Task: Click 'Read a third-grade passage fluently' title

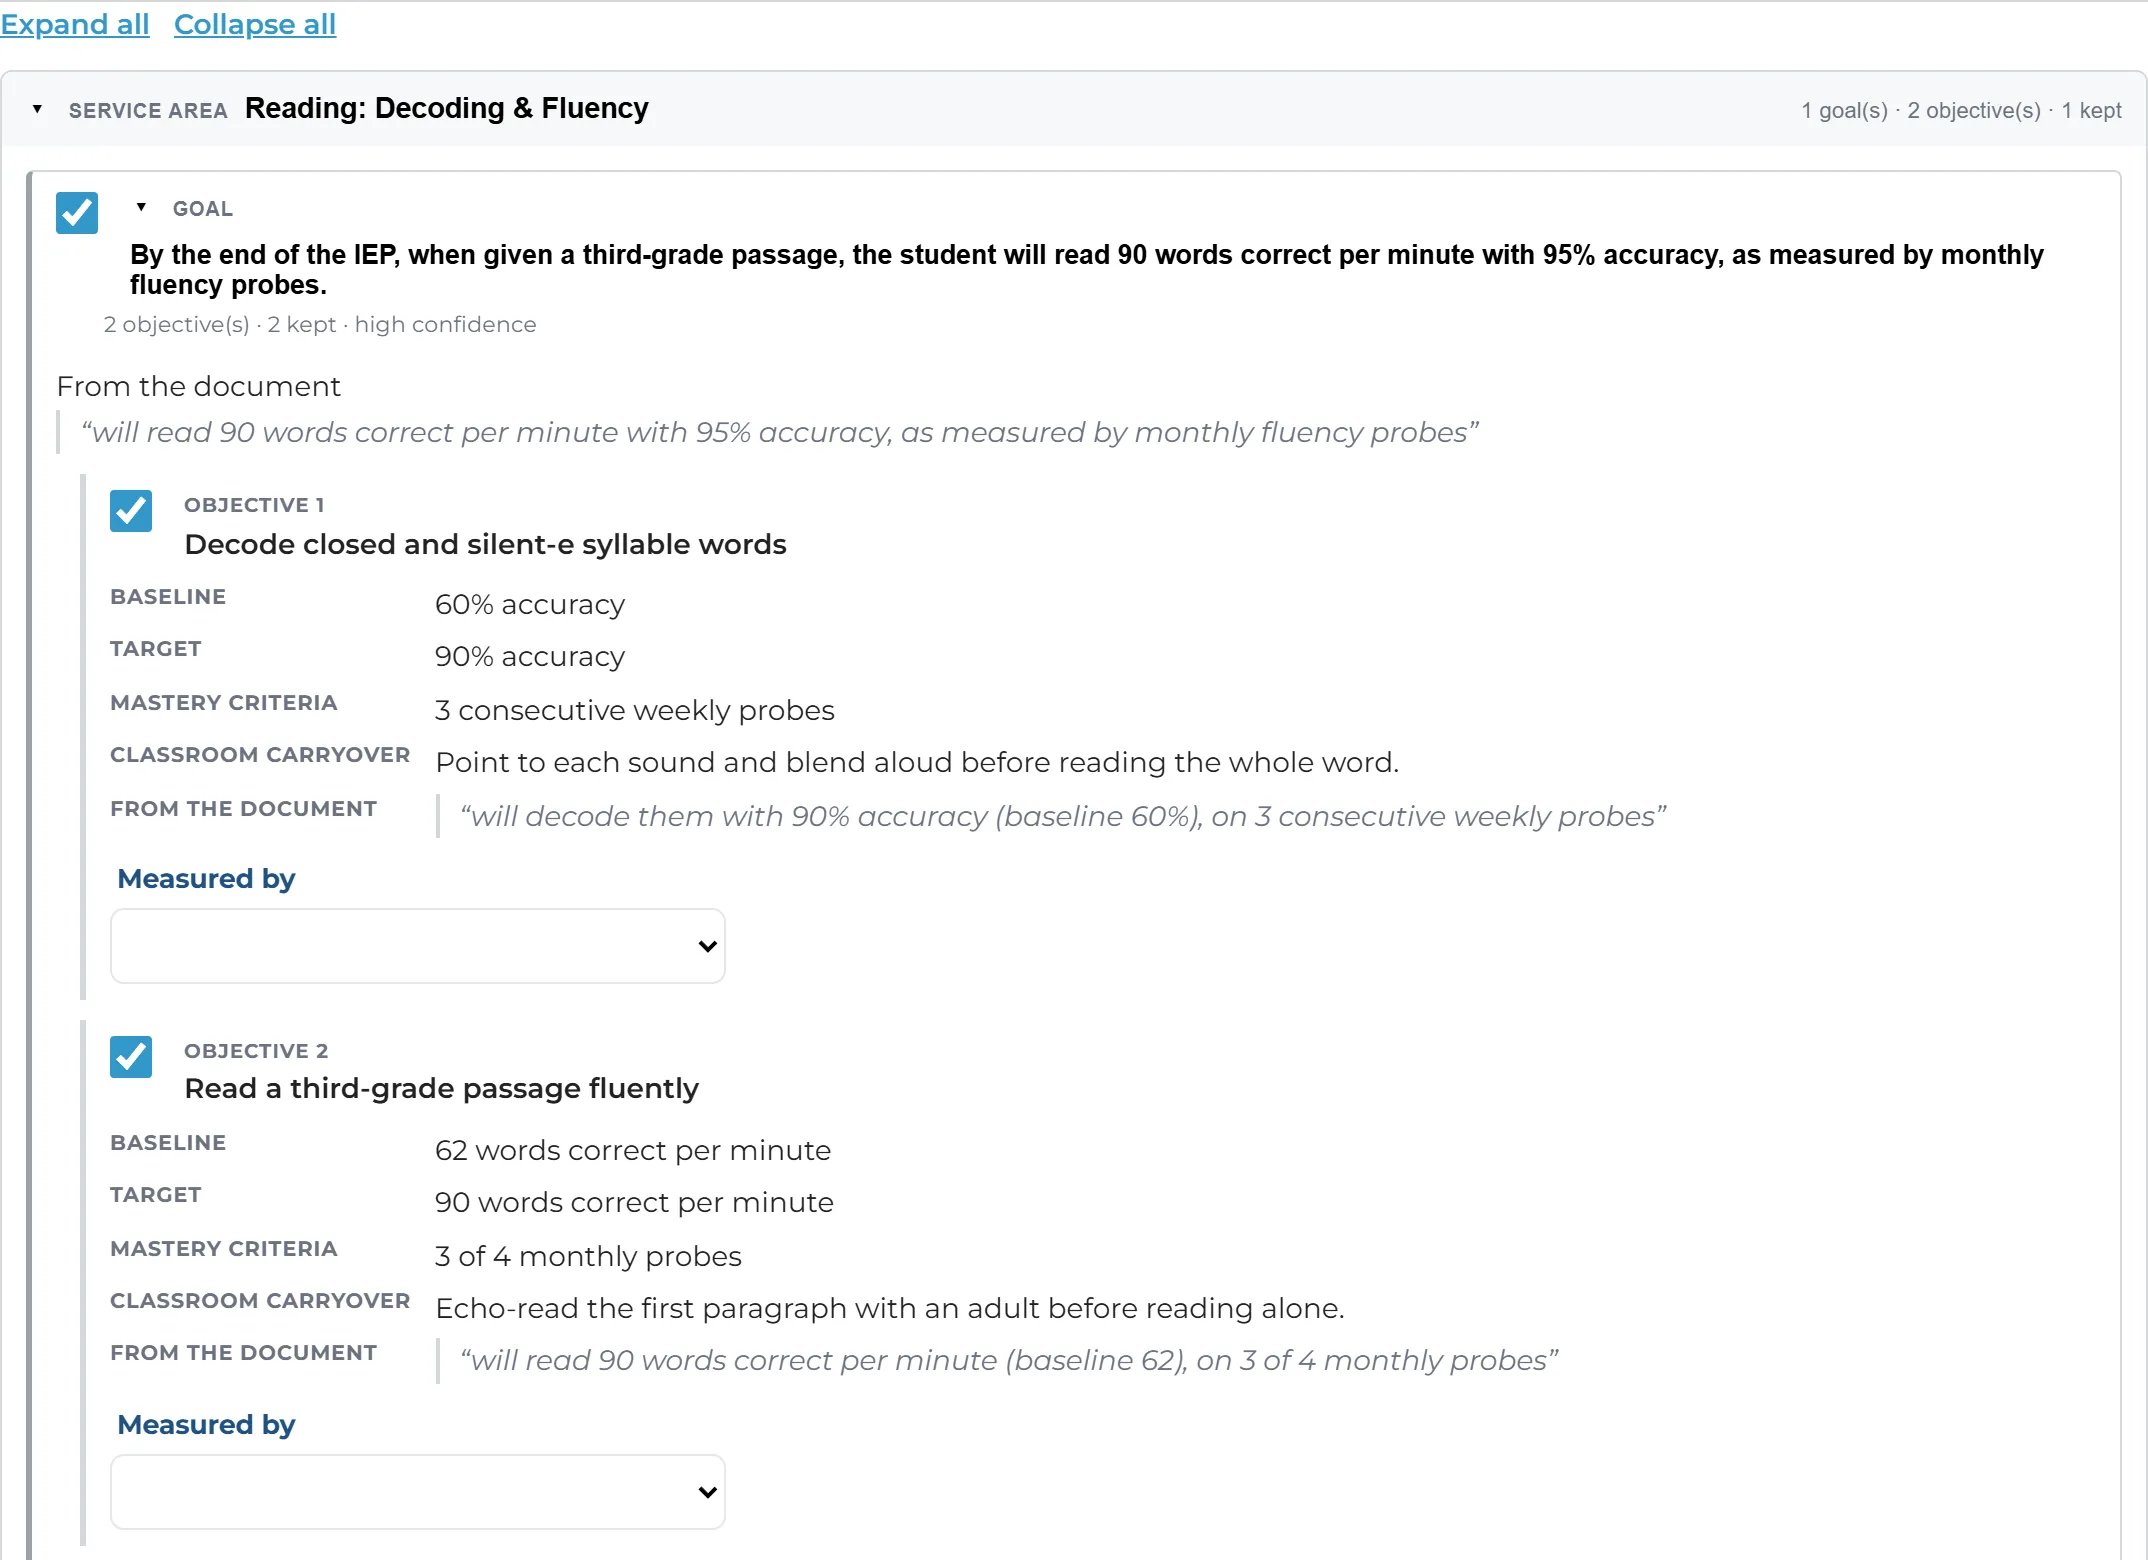Action: tap(442, 1089)
